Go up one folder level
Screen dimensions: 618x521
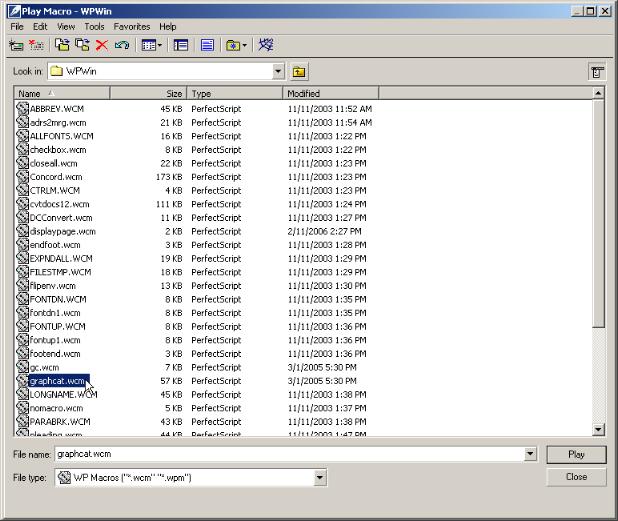coord(299,72)
